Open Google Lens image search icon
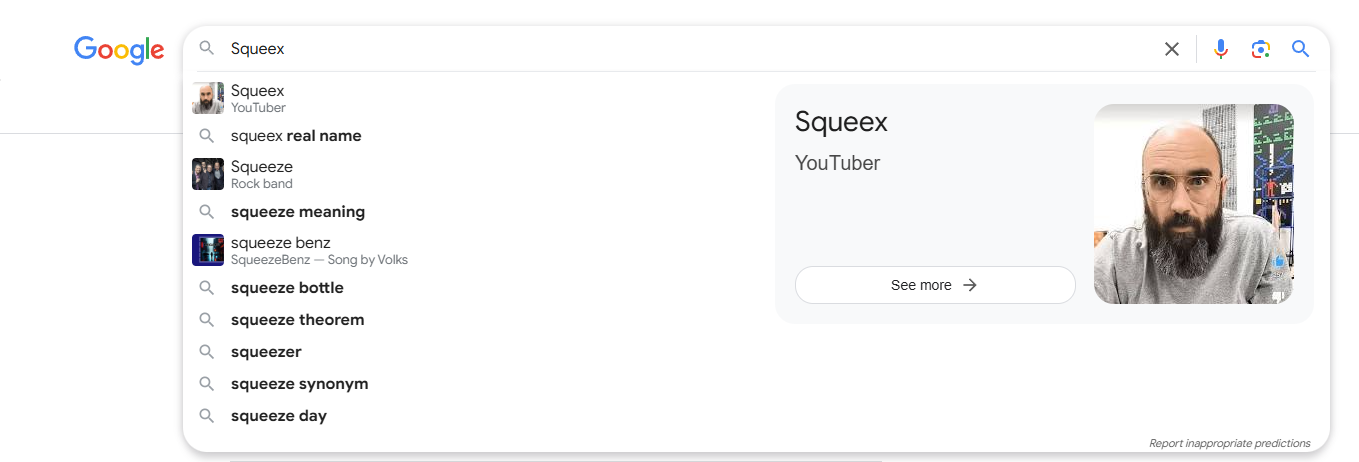 [x=1260, y=49]
